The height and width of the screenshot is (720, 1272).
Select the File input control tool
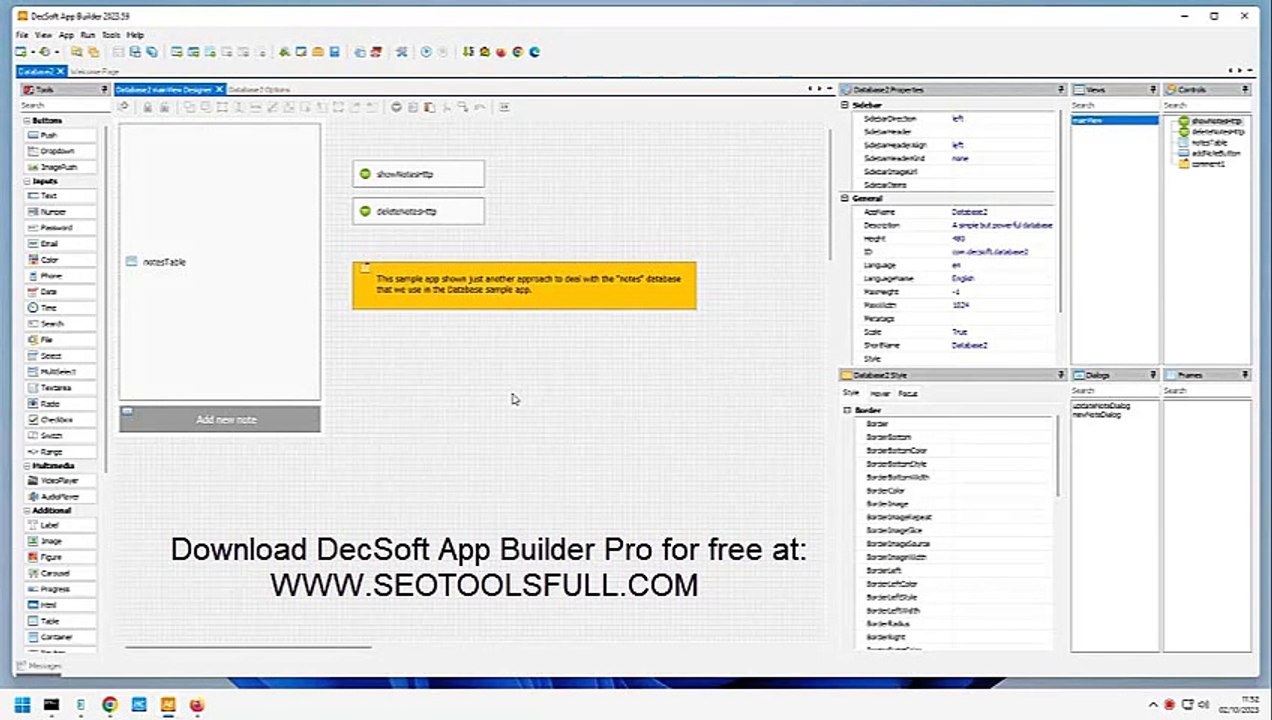[62, 340]
